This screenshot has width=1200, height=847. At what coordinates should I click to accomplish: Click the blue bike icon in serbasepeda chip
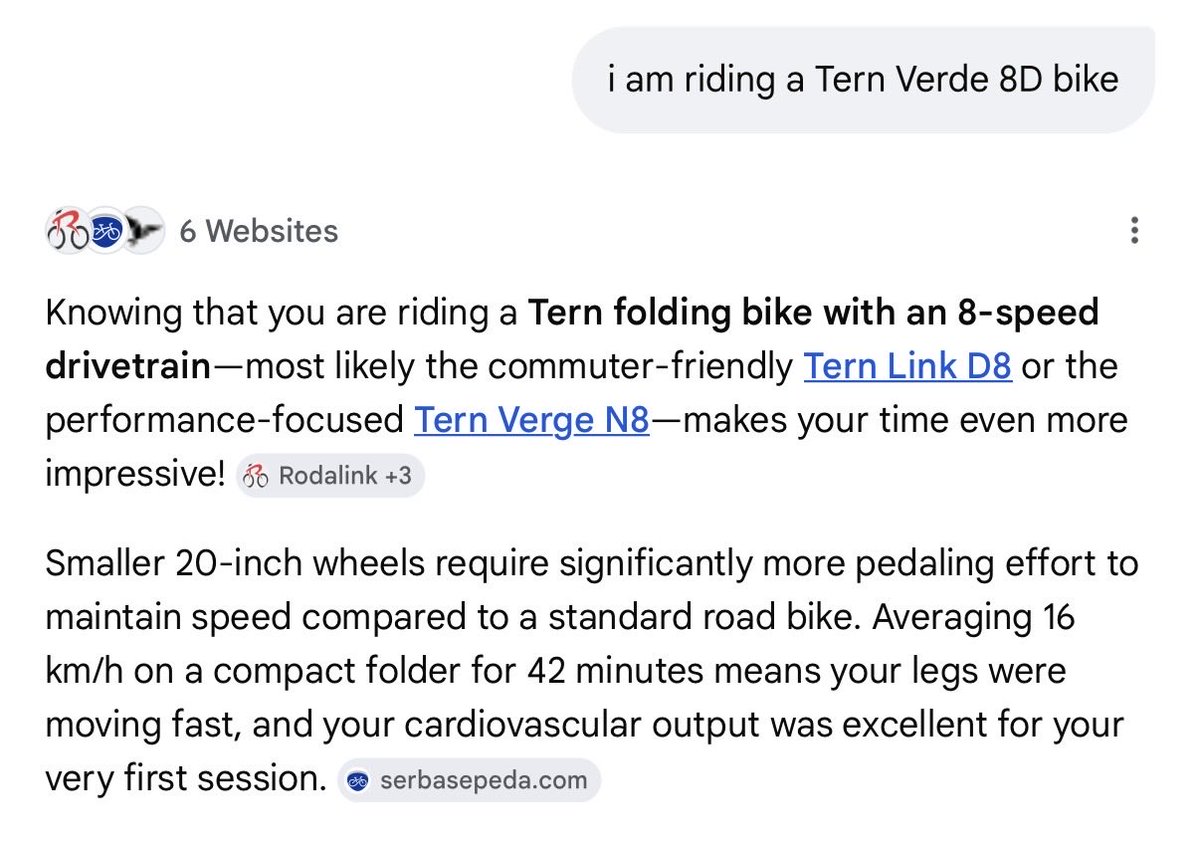(359, 781)
